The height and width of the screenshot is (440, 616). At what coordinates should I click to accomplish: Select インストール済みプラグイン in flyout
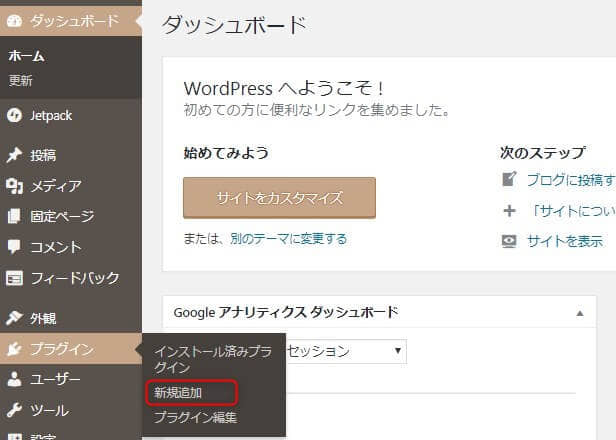pos(213,359)
